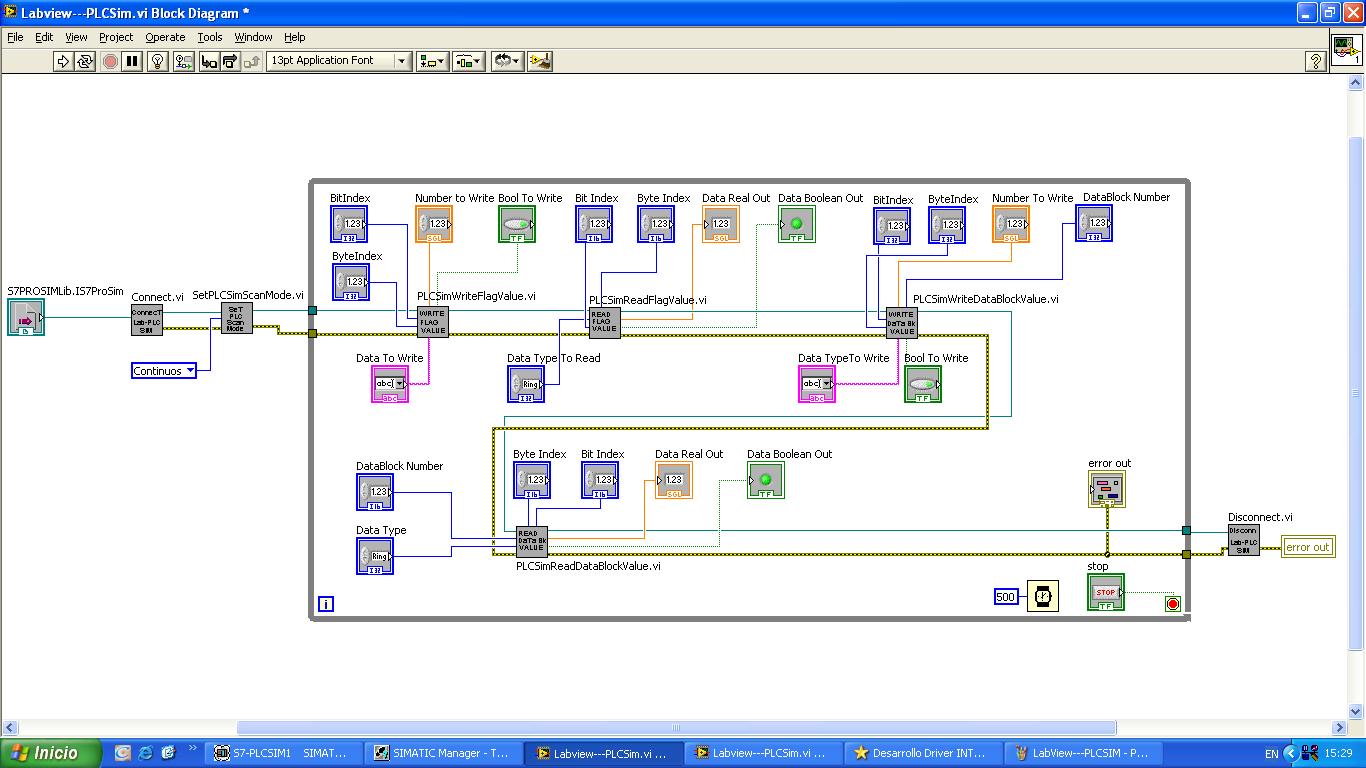This screenshot has height=768, width=1366.
Task: Select DataBlock Number terminal above Data Type
Action: (375, 492)
